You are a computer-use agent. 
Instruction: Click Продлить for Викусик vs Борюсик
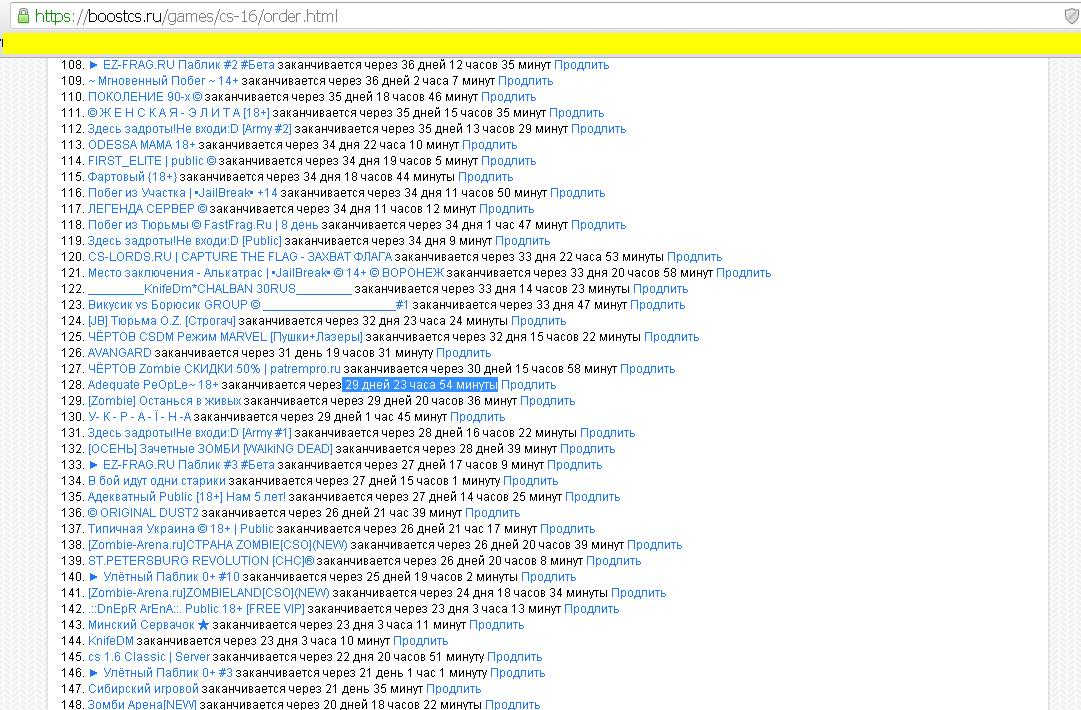[x=658, y=305]
